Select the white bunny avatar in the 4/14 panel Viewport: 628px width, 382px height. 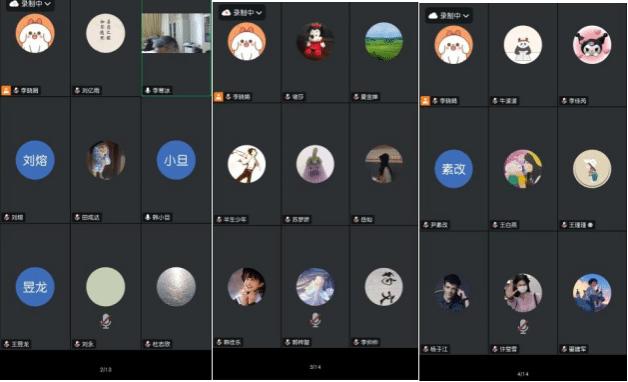click(453, 45)
